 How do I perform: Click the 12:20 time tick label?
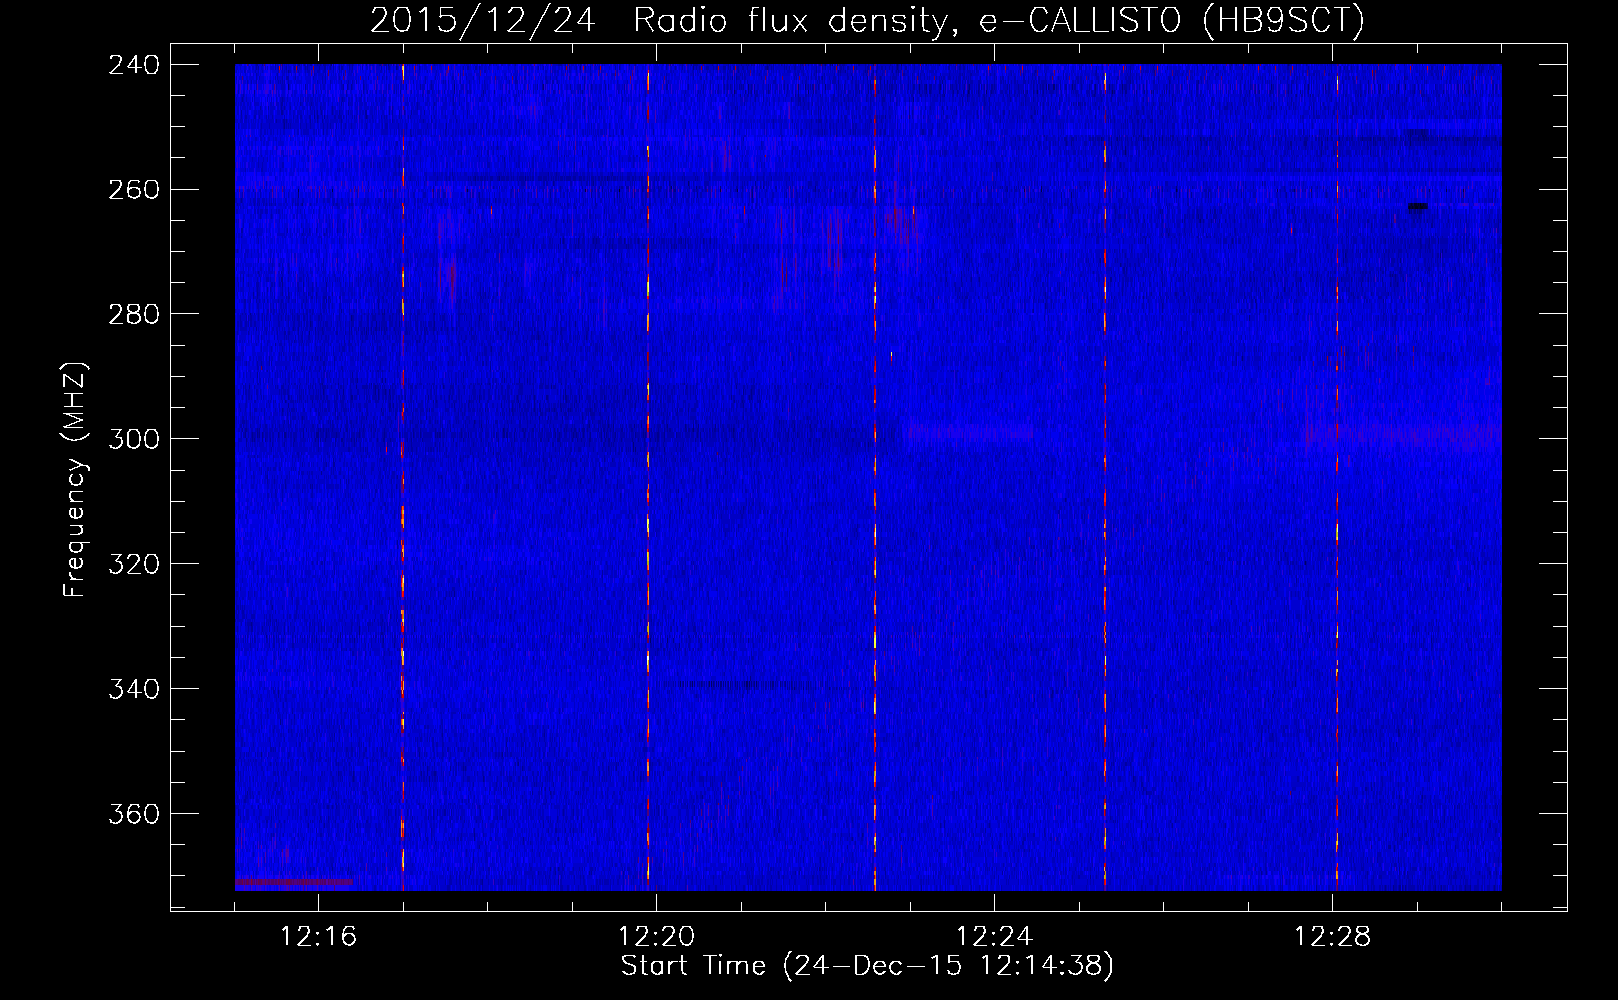657,937
